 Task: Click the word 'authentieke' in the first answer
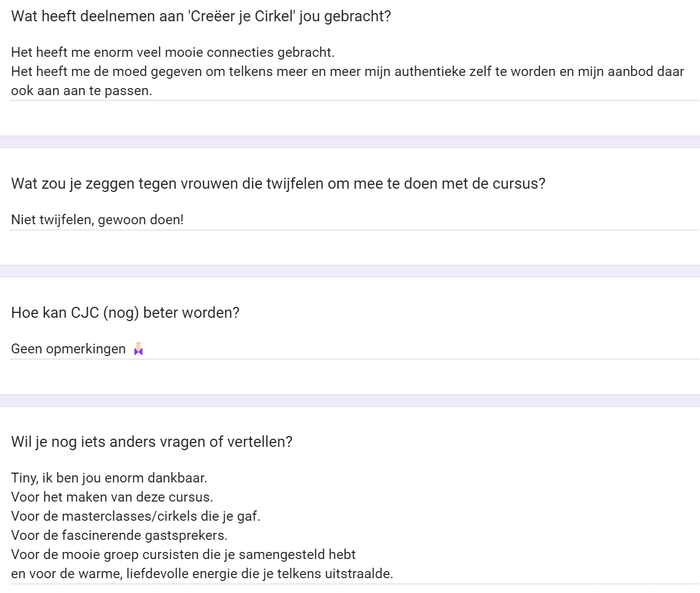click(430, 71)
